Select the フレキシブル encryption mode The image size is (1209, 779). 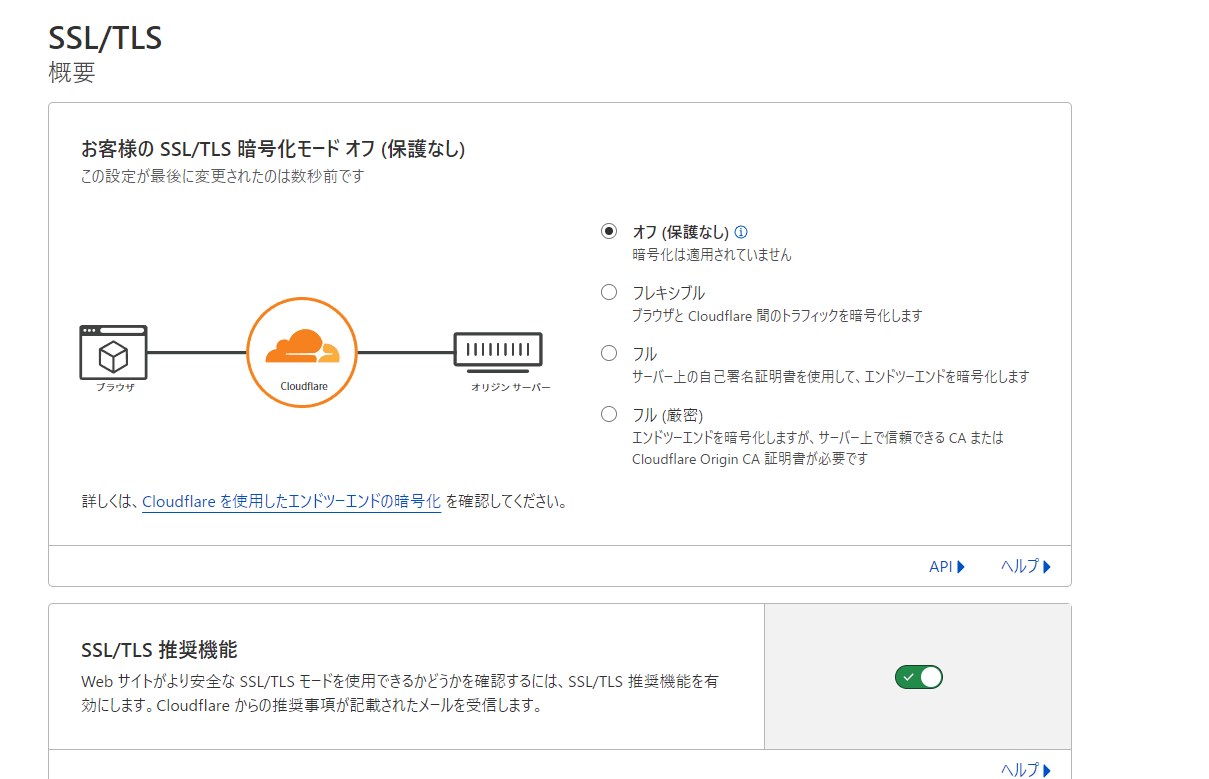(x=609, y=292)
